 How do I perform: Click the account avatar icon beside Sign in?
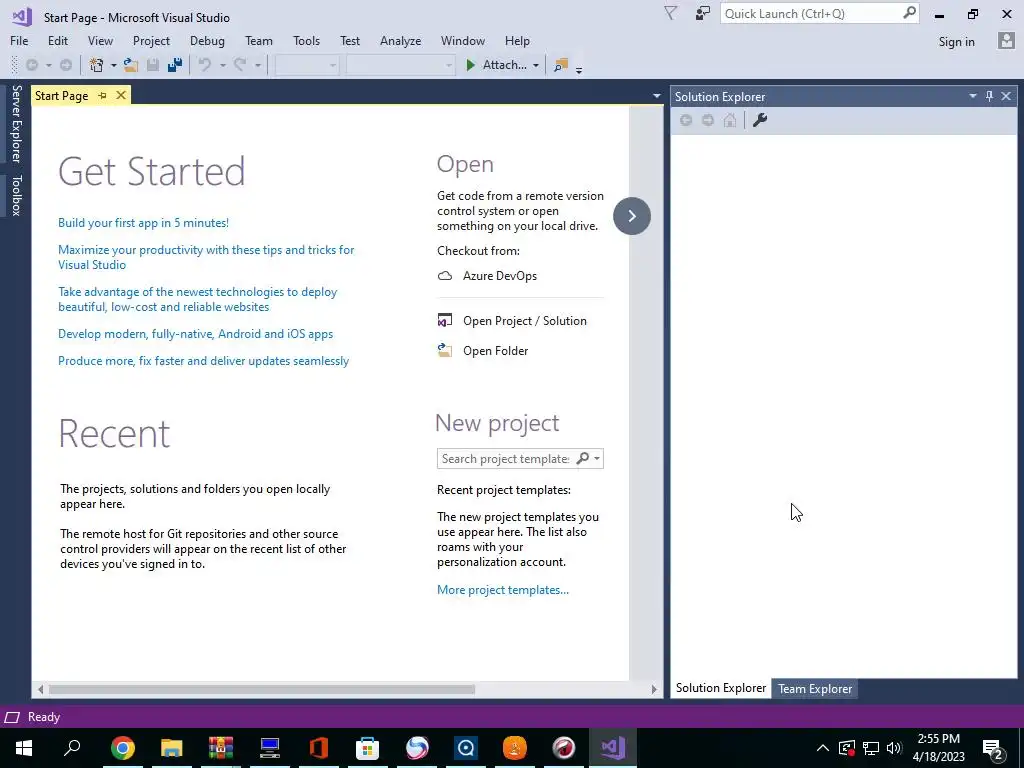[x=1006, y=40]
